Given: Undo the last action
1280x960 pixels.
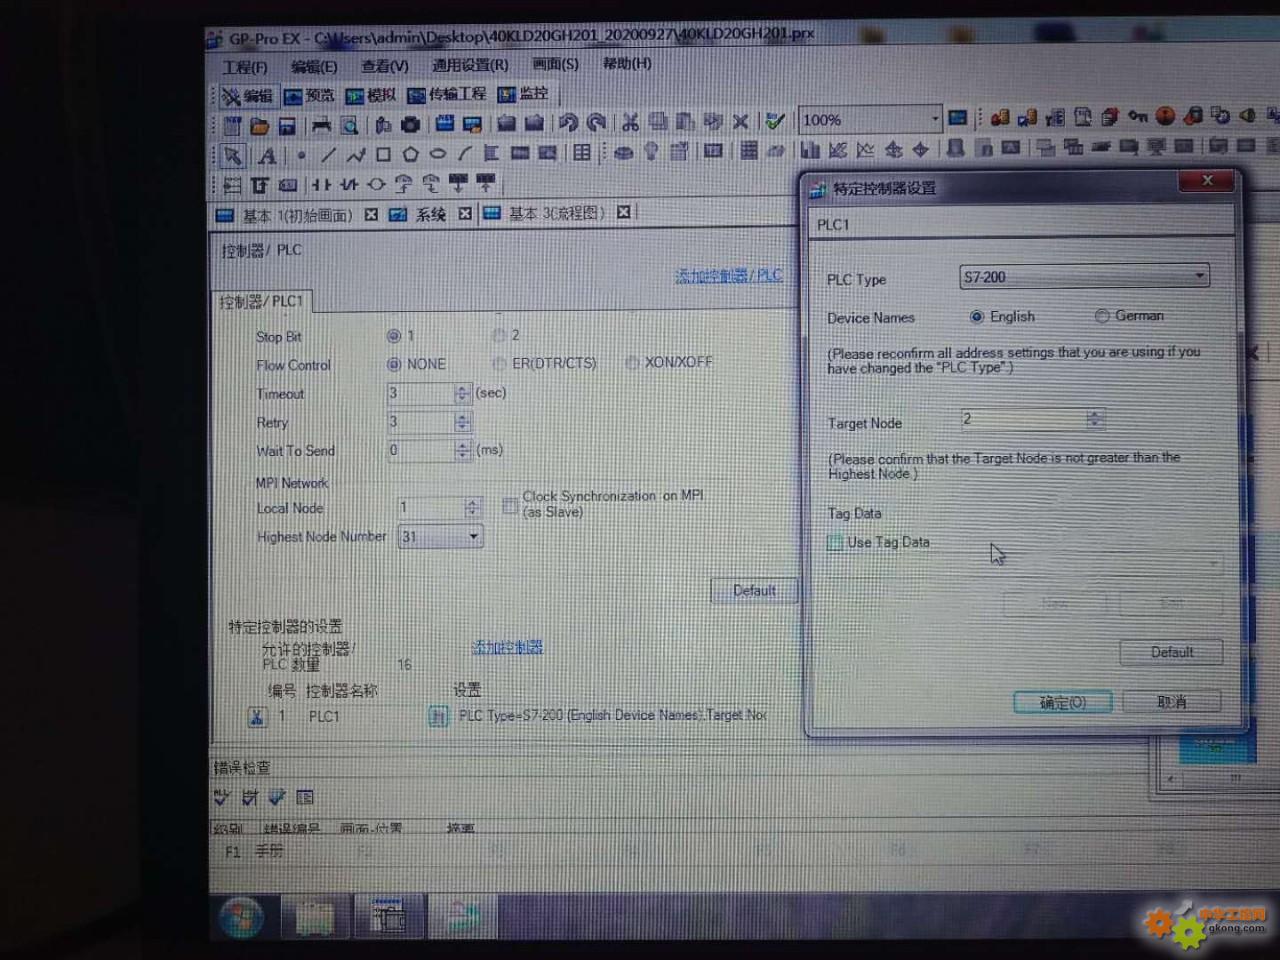Looking at the screenshot, I should (x=568, y=122).
